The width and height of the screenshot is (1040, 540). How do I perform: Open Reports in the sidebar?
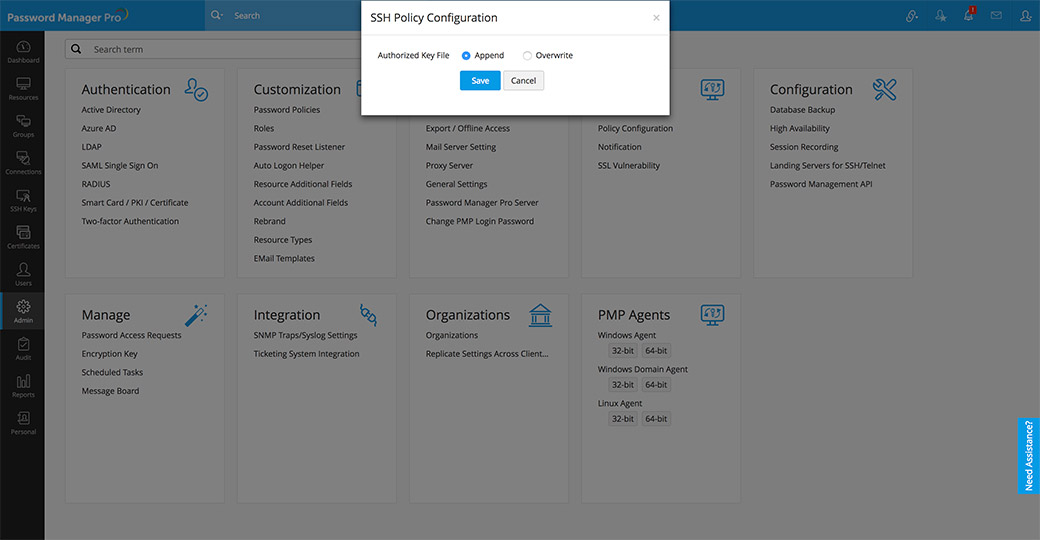point(22,385)
